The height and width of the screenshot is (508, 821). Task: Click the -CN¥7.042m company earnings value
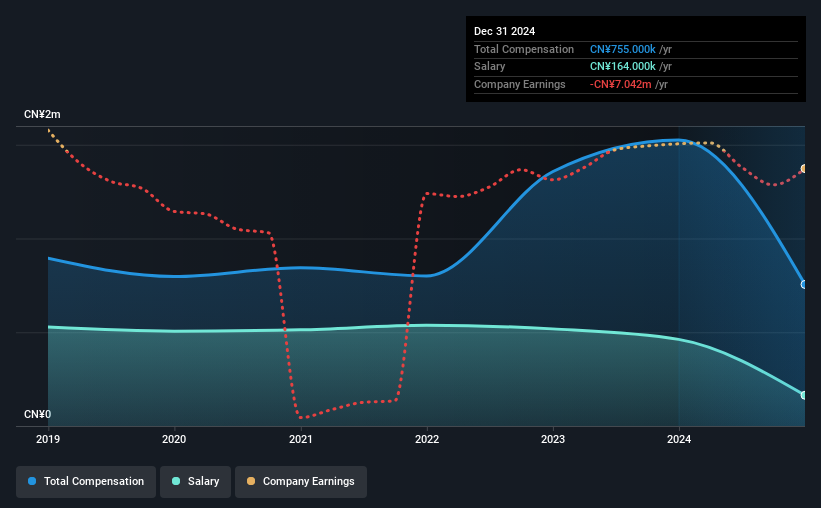pyautogui.click(x=620, y=84)
